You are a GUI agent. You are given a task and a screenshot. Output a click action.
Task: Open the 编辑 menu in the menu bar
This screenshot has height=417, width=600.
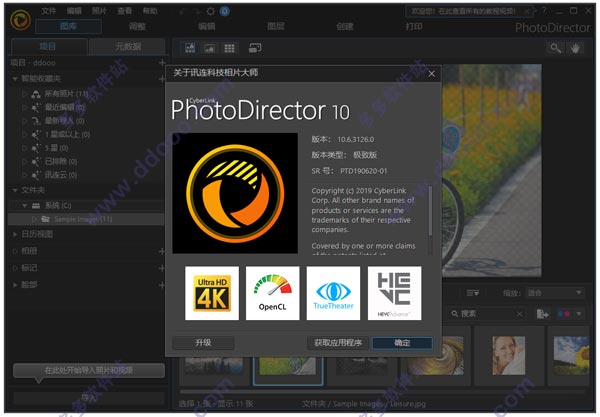click(74, 11)
